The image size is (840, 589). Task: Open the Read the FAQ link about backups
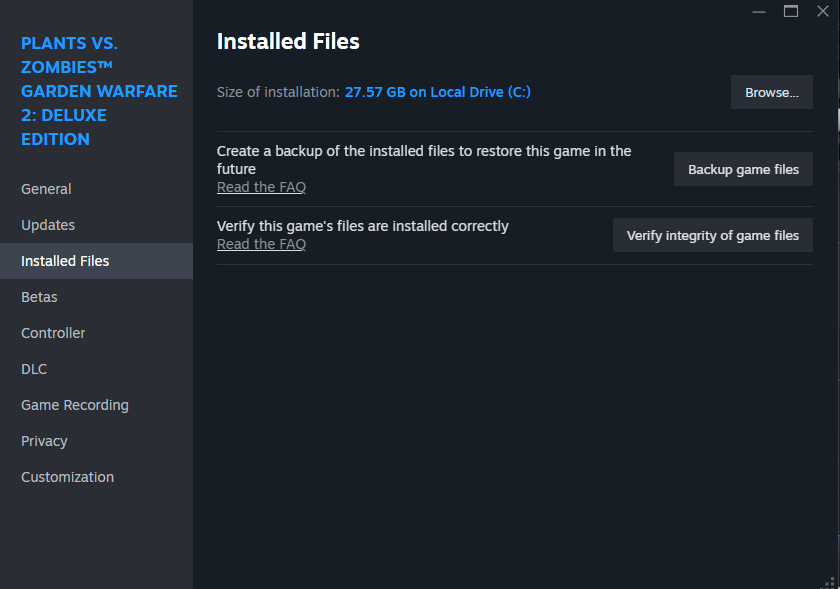pyautogui.click(x=261, y=187)
